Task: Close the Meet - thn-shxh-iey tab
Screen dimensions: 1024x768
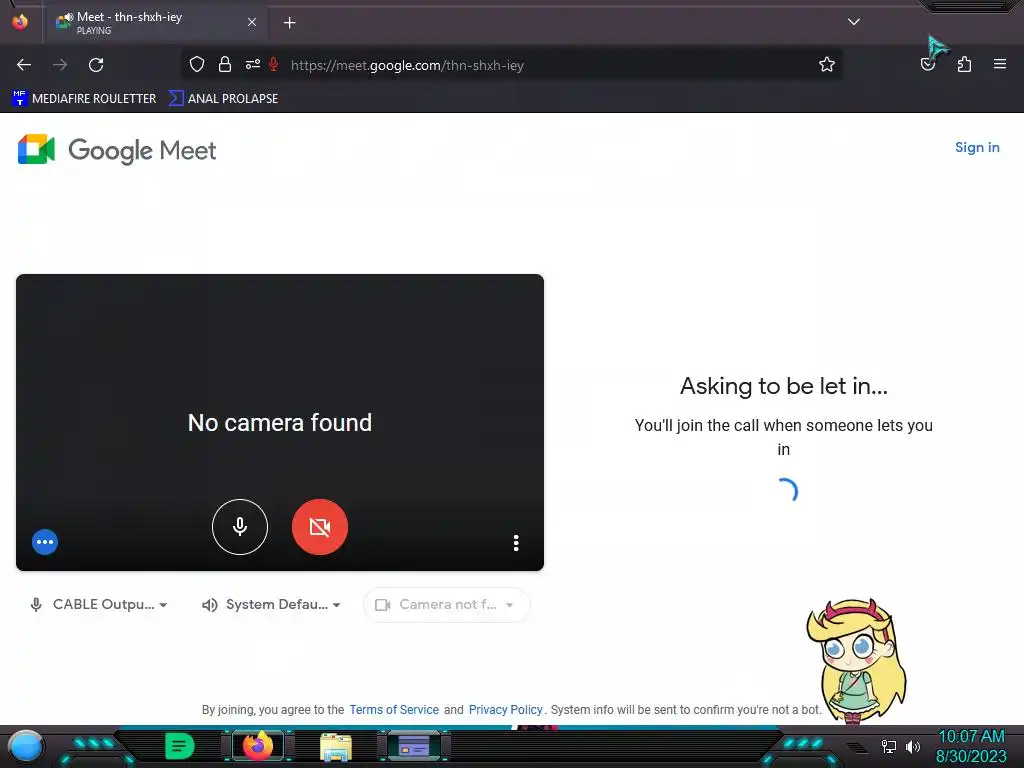Action: click(252, 22)
